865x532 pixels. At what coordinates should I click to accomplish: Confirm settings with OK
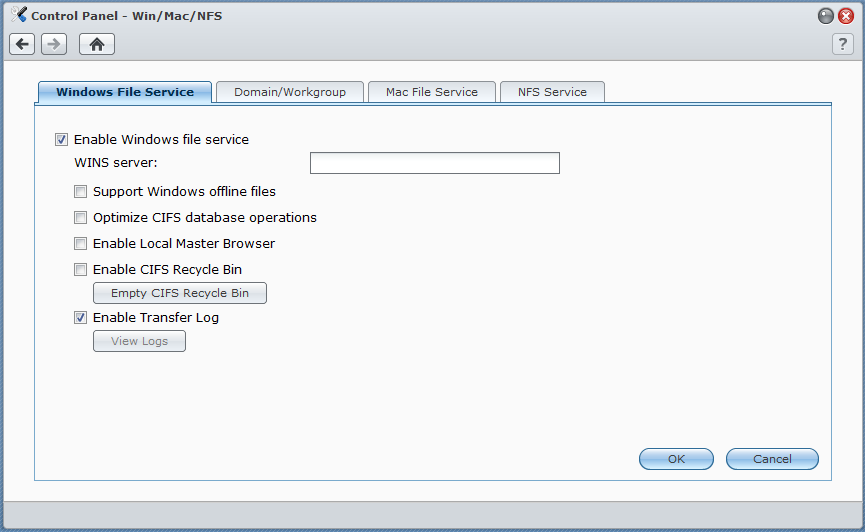pyautogui.click(x=676, y=459)
